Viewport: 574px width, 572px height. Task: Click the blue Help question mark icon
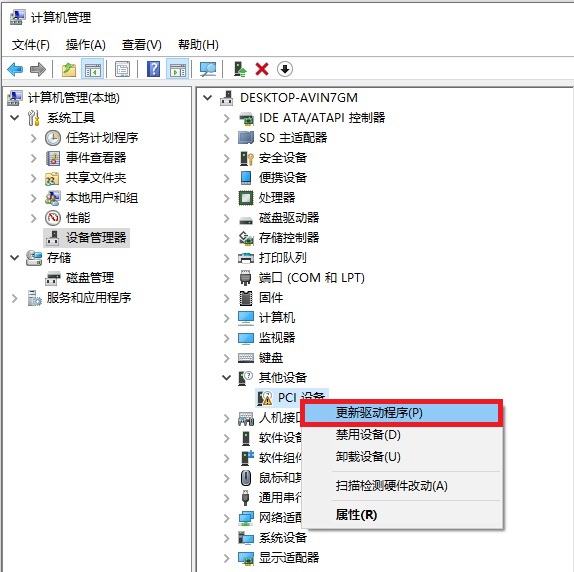(153, 69)
